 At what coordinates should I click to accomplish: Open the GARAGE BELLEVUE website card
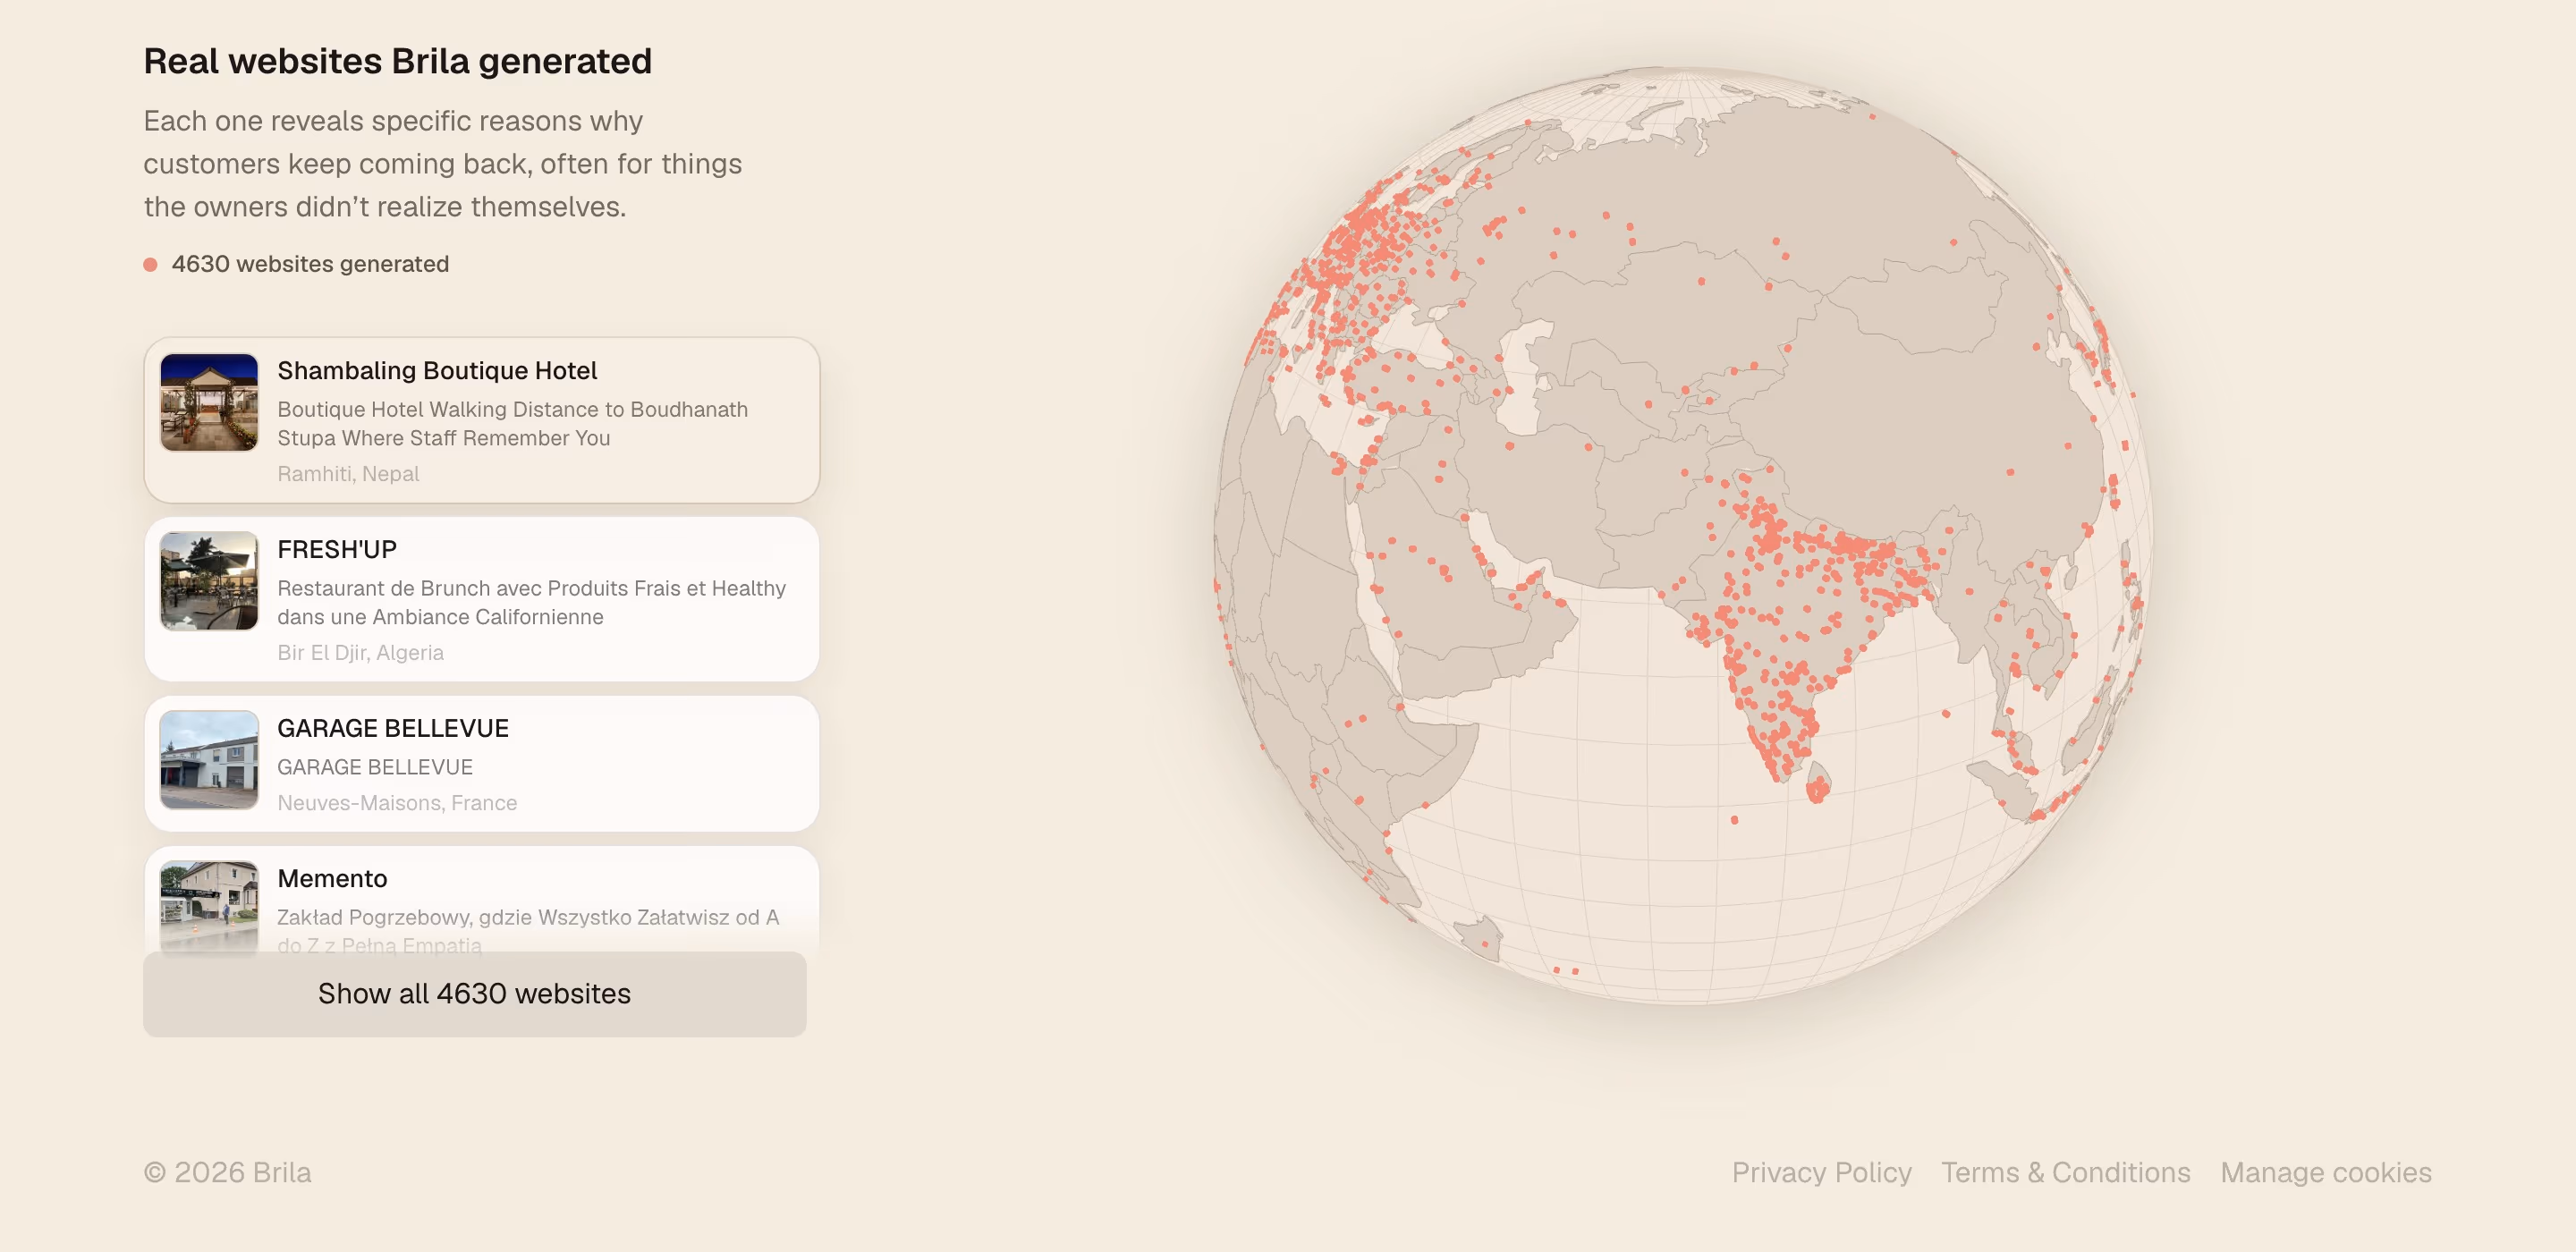481,764
